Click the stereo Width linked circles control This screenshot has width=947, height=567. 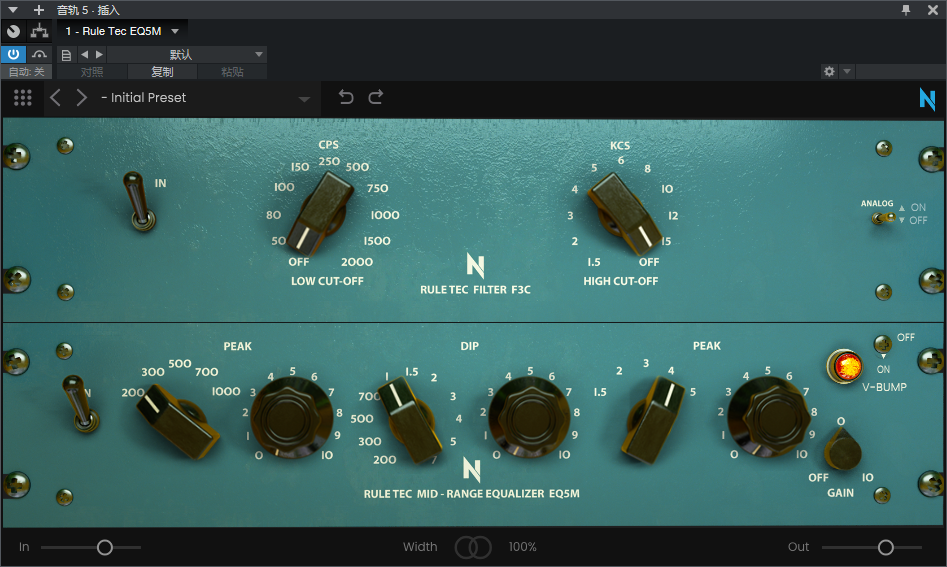473,547
